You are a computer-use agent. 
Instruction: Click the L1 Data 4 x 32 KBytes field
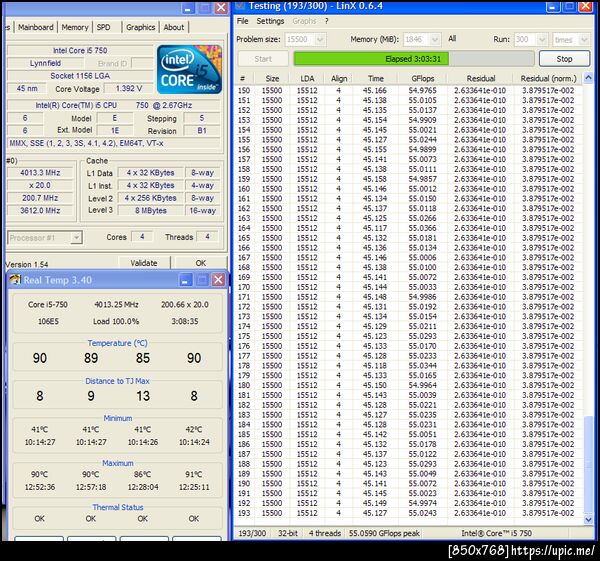(151, 173)
